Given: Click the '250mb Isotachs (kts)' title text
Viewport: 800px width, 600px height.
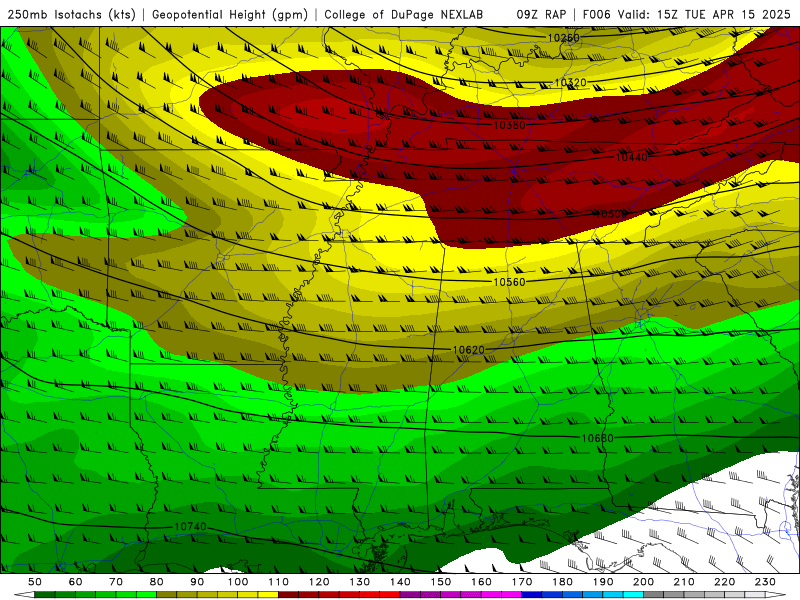Looking at the screenshot, I should (x=72, y=15).
